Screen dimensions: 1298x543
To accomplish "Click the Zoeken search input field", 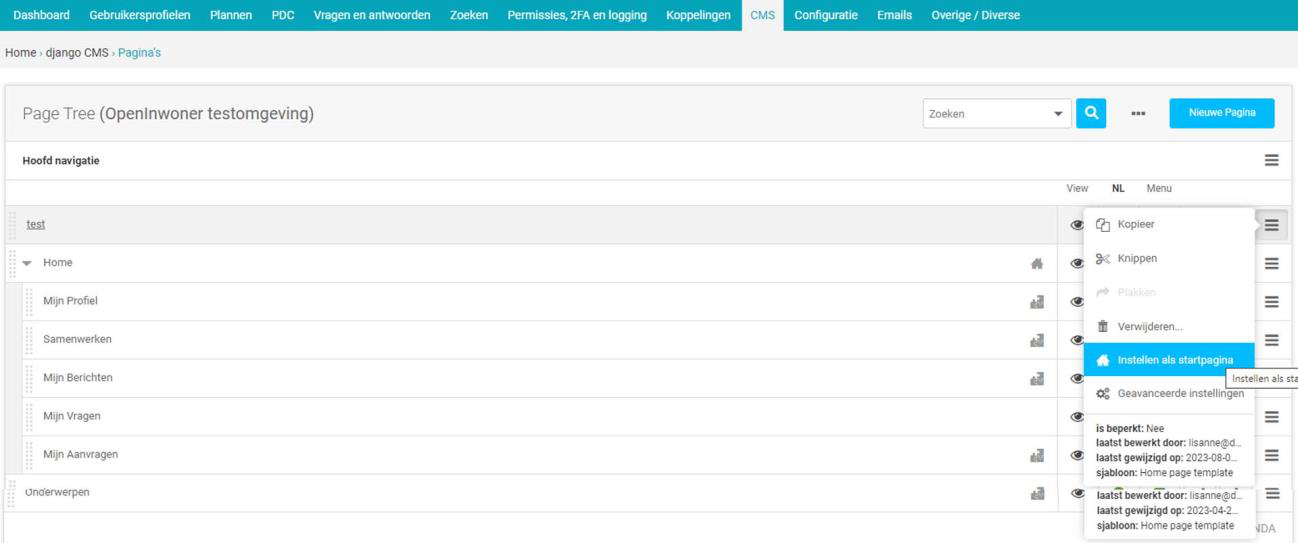I will point(985,114).
